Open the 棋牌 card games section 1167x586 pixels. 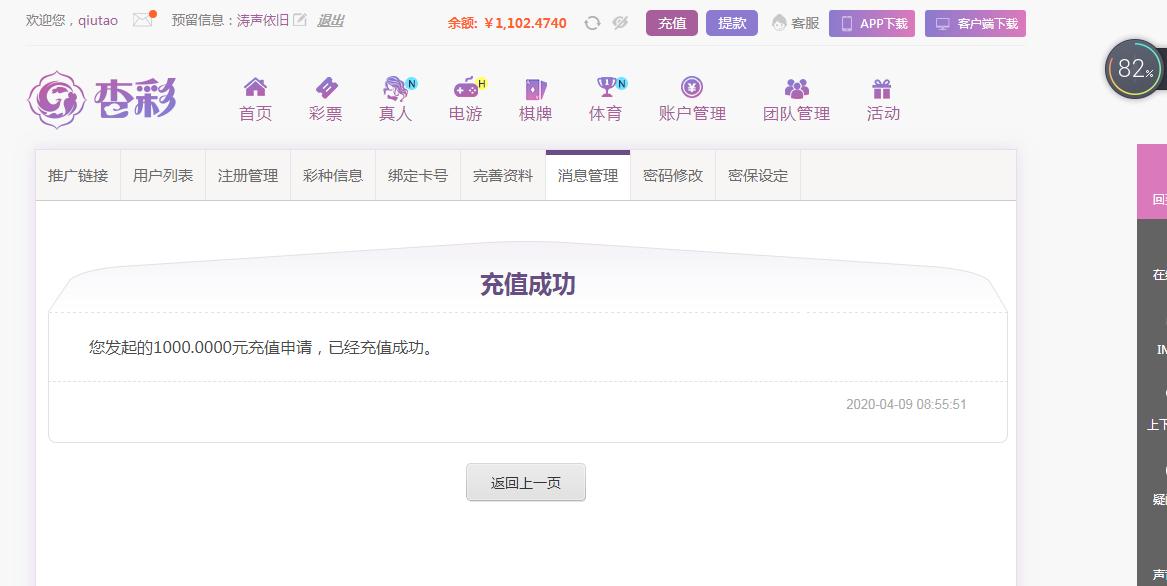536,100
